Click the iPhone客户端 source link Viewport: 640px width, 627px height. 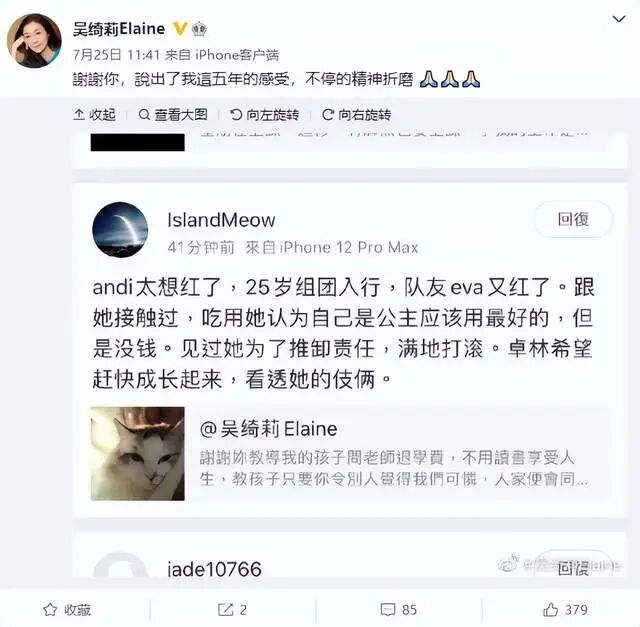point(237,55)
